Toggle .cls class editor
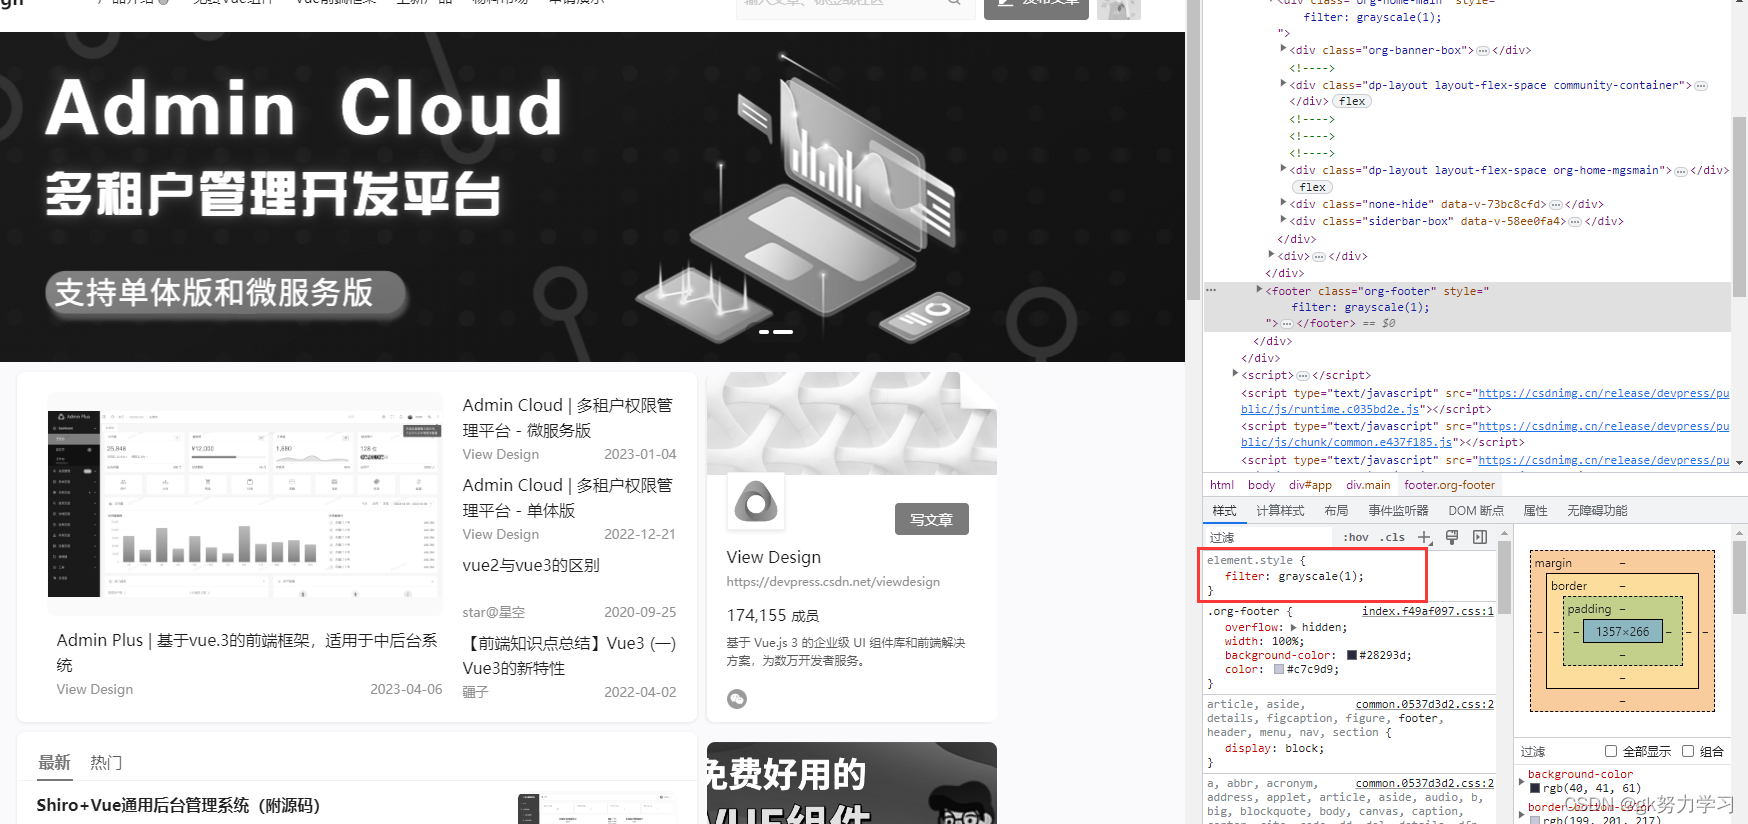1748x824 pixels. tap(1393, 537)
